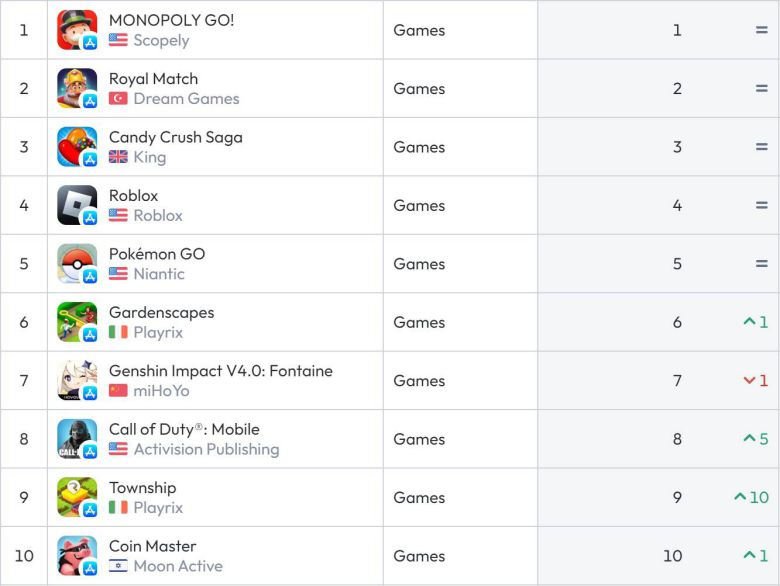Click the MONOPOLY GO! app icon
Image resolution: width=780 pixels, height=586 pixels.
pos(77,30)
